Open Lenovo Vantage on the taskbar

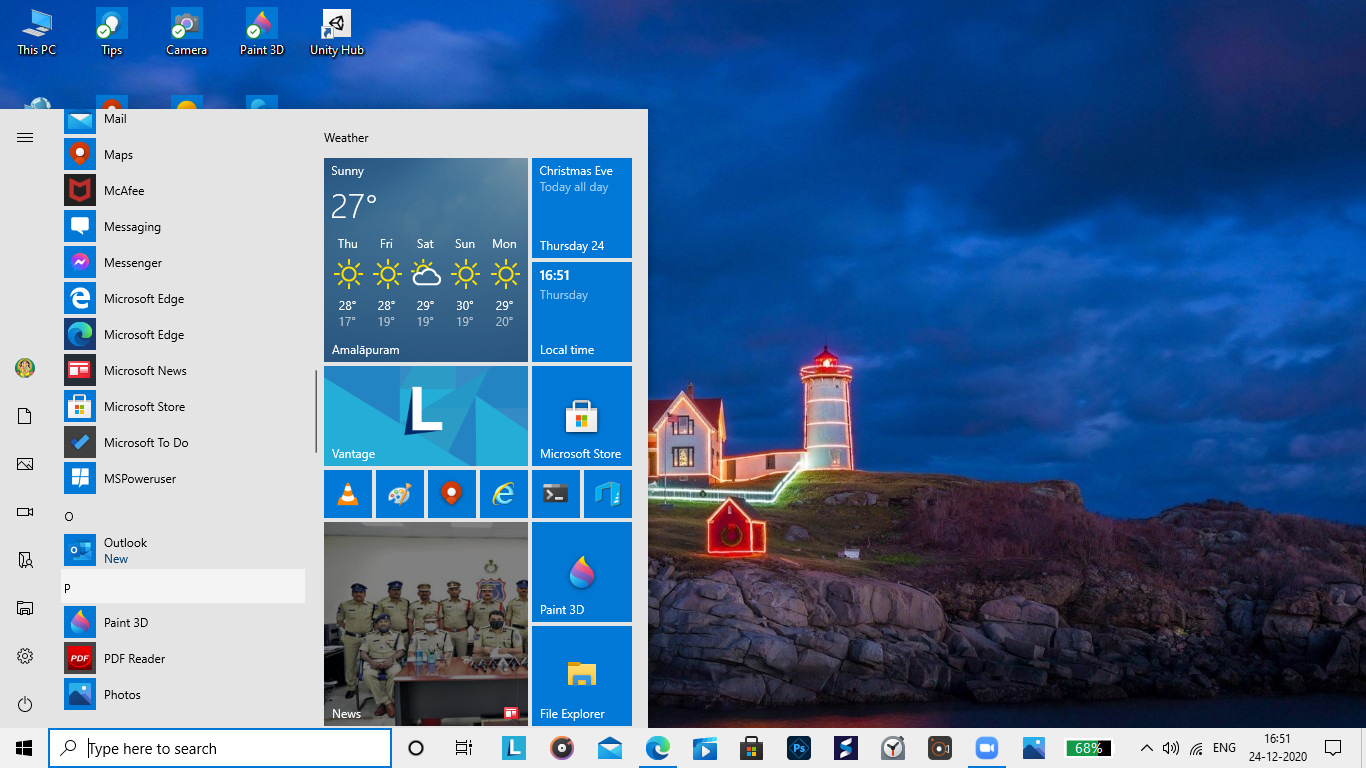coord(514,748)
